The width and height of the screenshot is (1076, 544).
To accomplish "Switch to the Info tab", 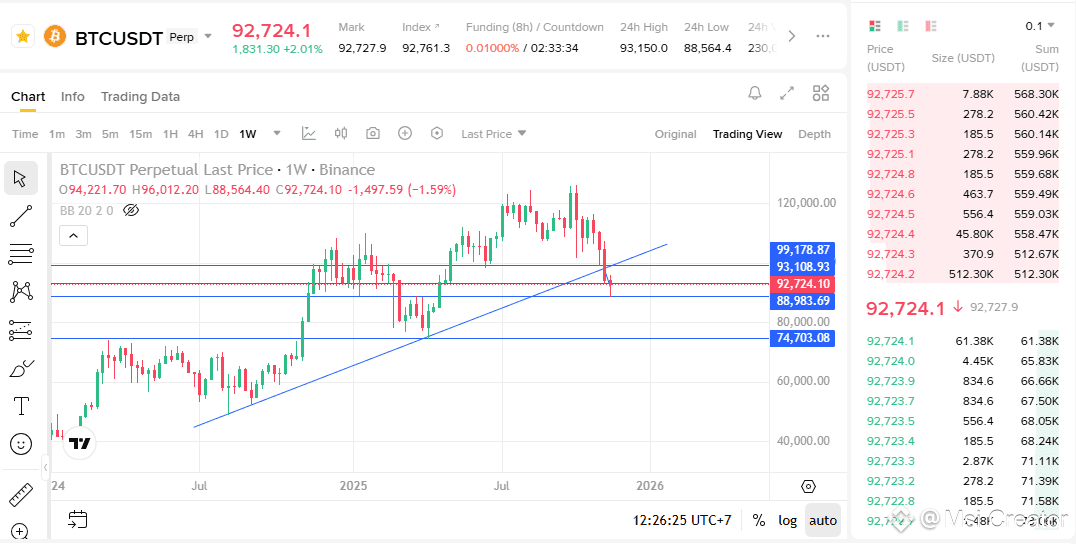I will [x=73, y=97].
